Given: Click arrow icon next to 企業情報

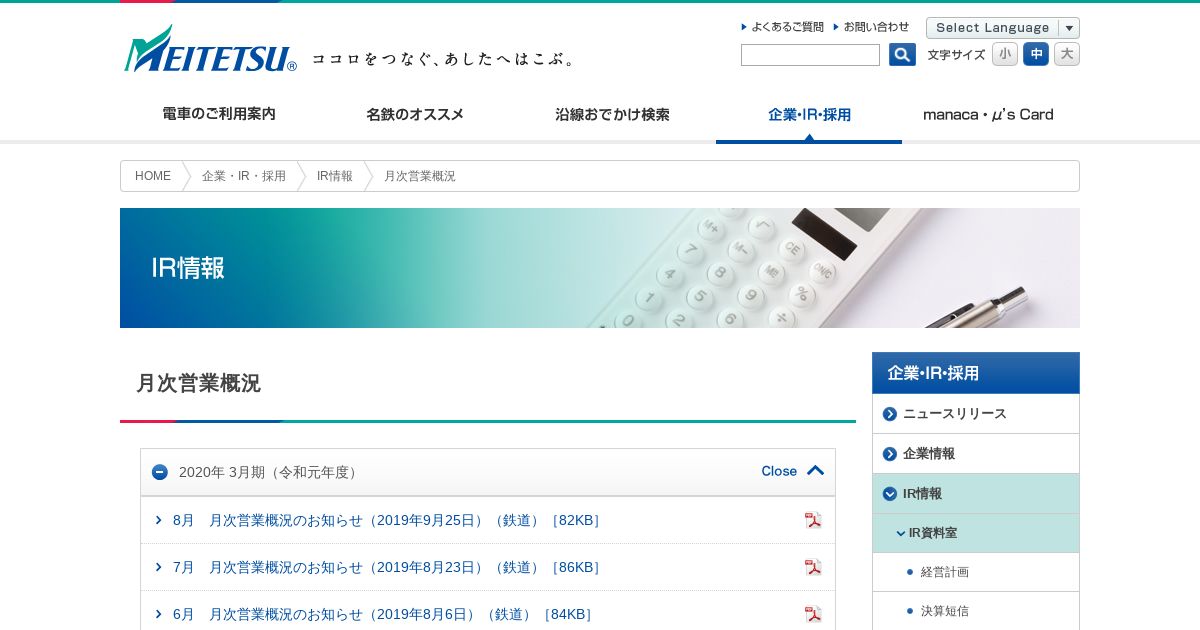Looking at the screenshot, I should [890, 454].
